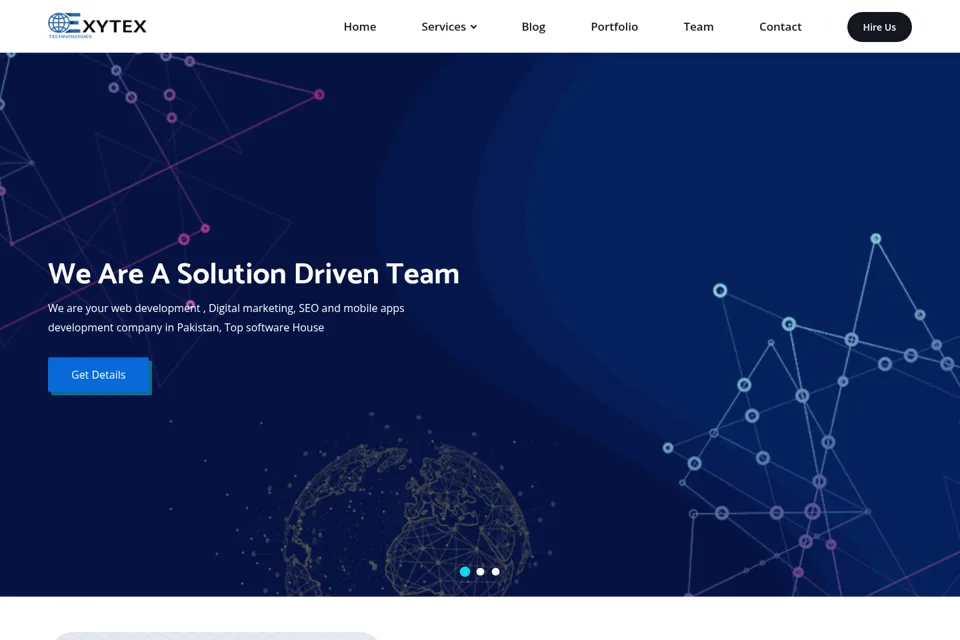Click the Hire Us button
960x640 pixels.
point(879,27)
